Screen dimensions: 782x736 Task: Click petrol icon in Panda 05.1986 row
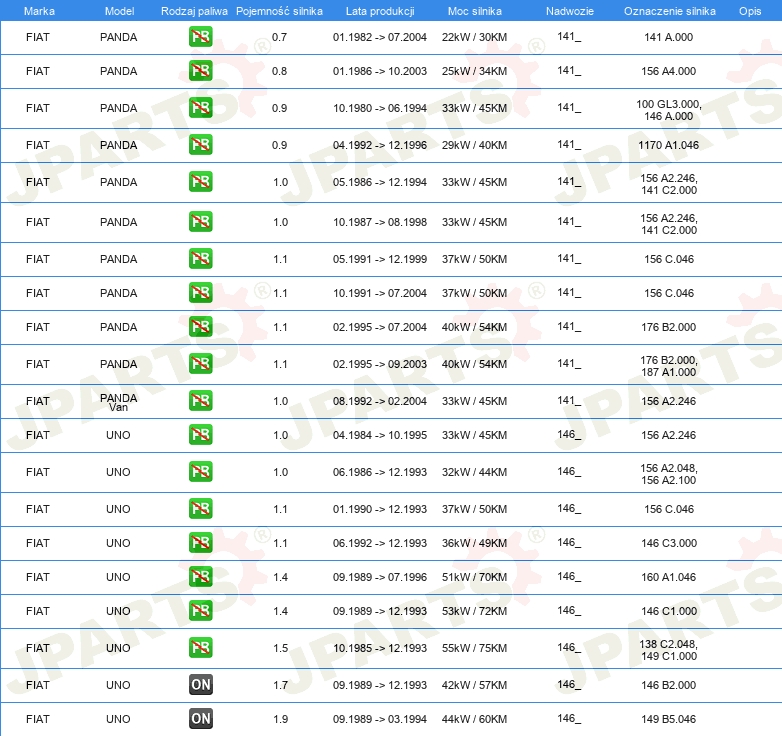200,182
